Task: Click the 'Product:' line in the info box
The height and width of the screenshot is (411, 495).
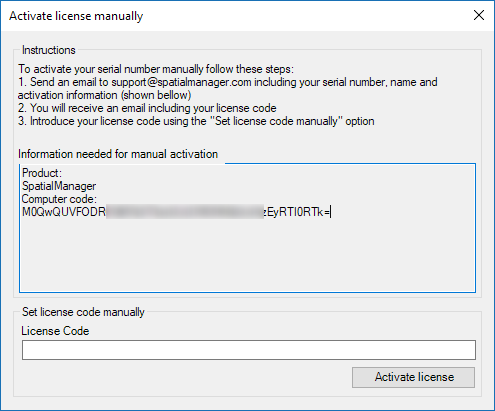Action: click(42, 173)
